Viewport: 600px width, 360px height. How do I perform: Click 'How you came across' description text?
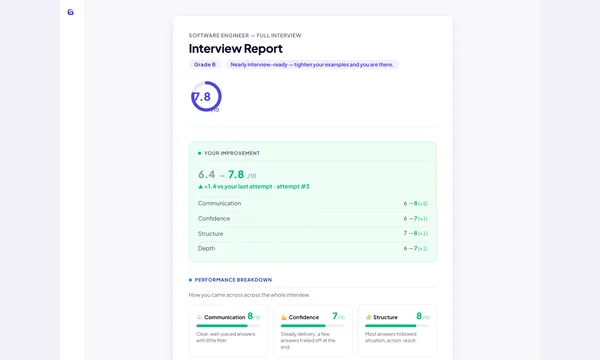coord(249,295)
